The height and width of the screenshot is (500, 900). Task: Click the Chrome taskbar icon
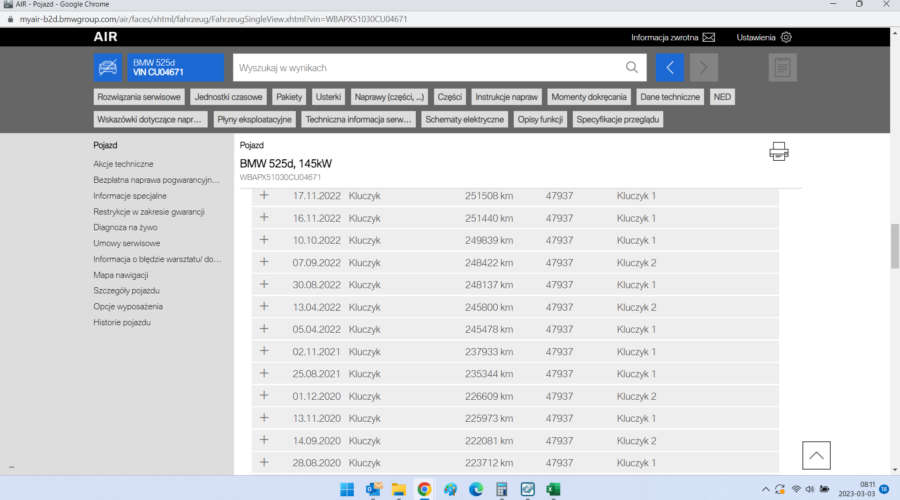(x=424, y=489)
